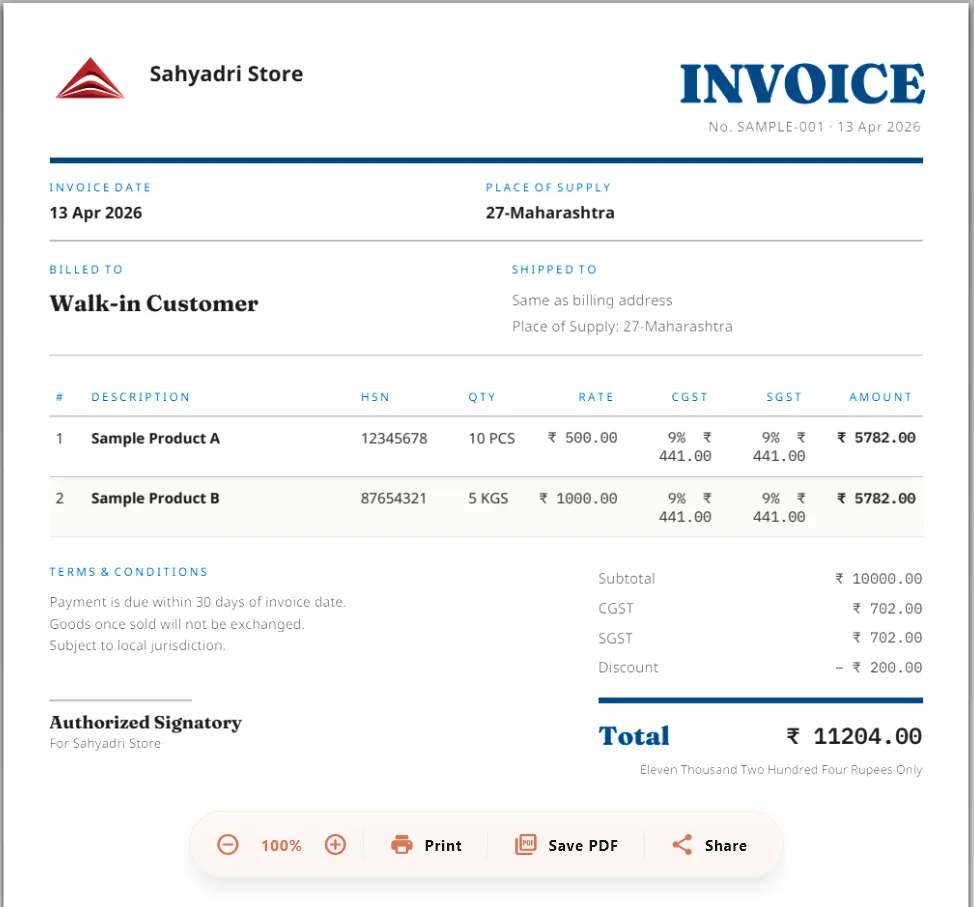Click the Walk-in Customer name
This screenshot has height=907, width=974.
(153, 303)
